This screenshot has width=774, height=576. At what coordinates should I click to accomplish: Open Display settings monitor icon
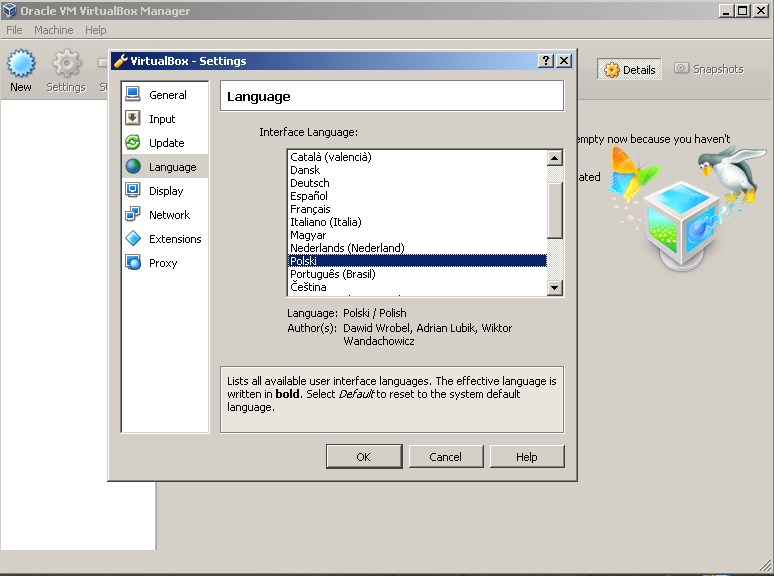[x=132, y=190]
